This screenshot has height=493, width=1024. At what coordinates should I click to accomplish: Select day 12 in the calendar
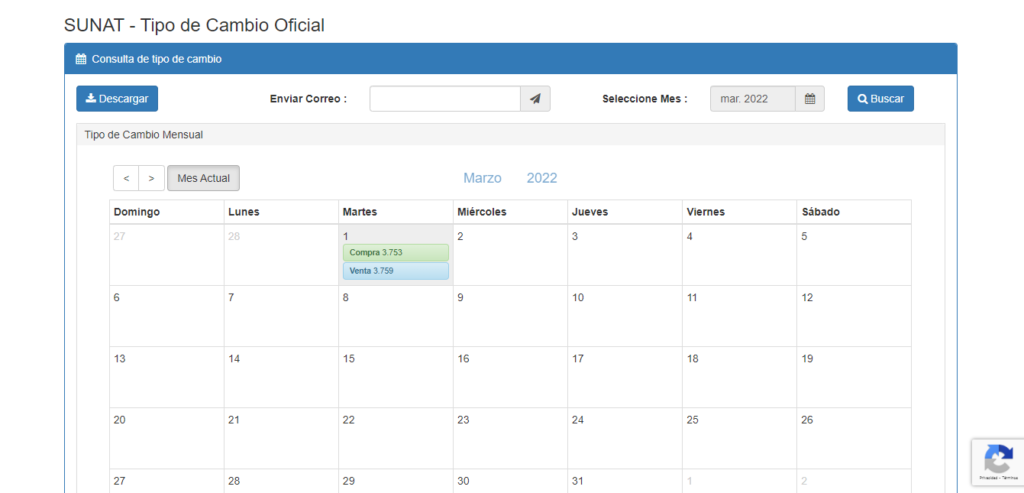[x=854, y=316]
